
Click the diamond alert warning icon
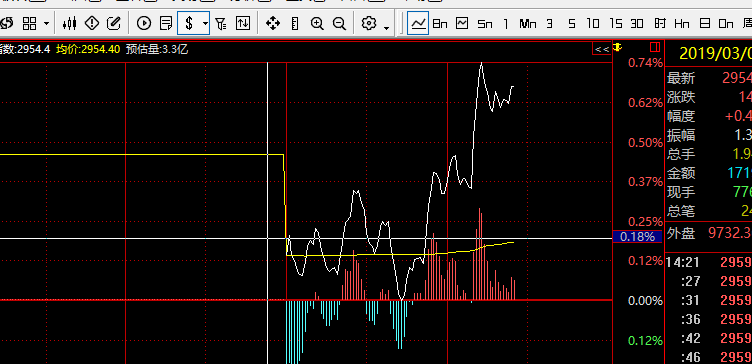coord(92,23)
